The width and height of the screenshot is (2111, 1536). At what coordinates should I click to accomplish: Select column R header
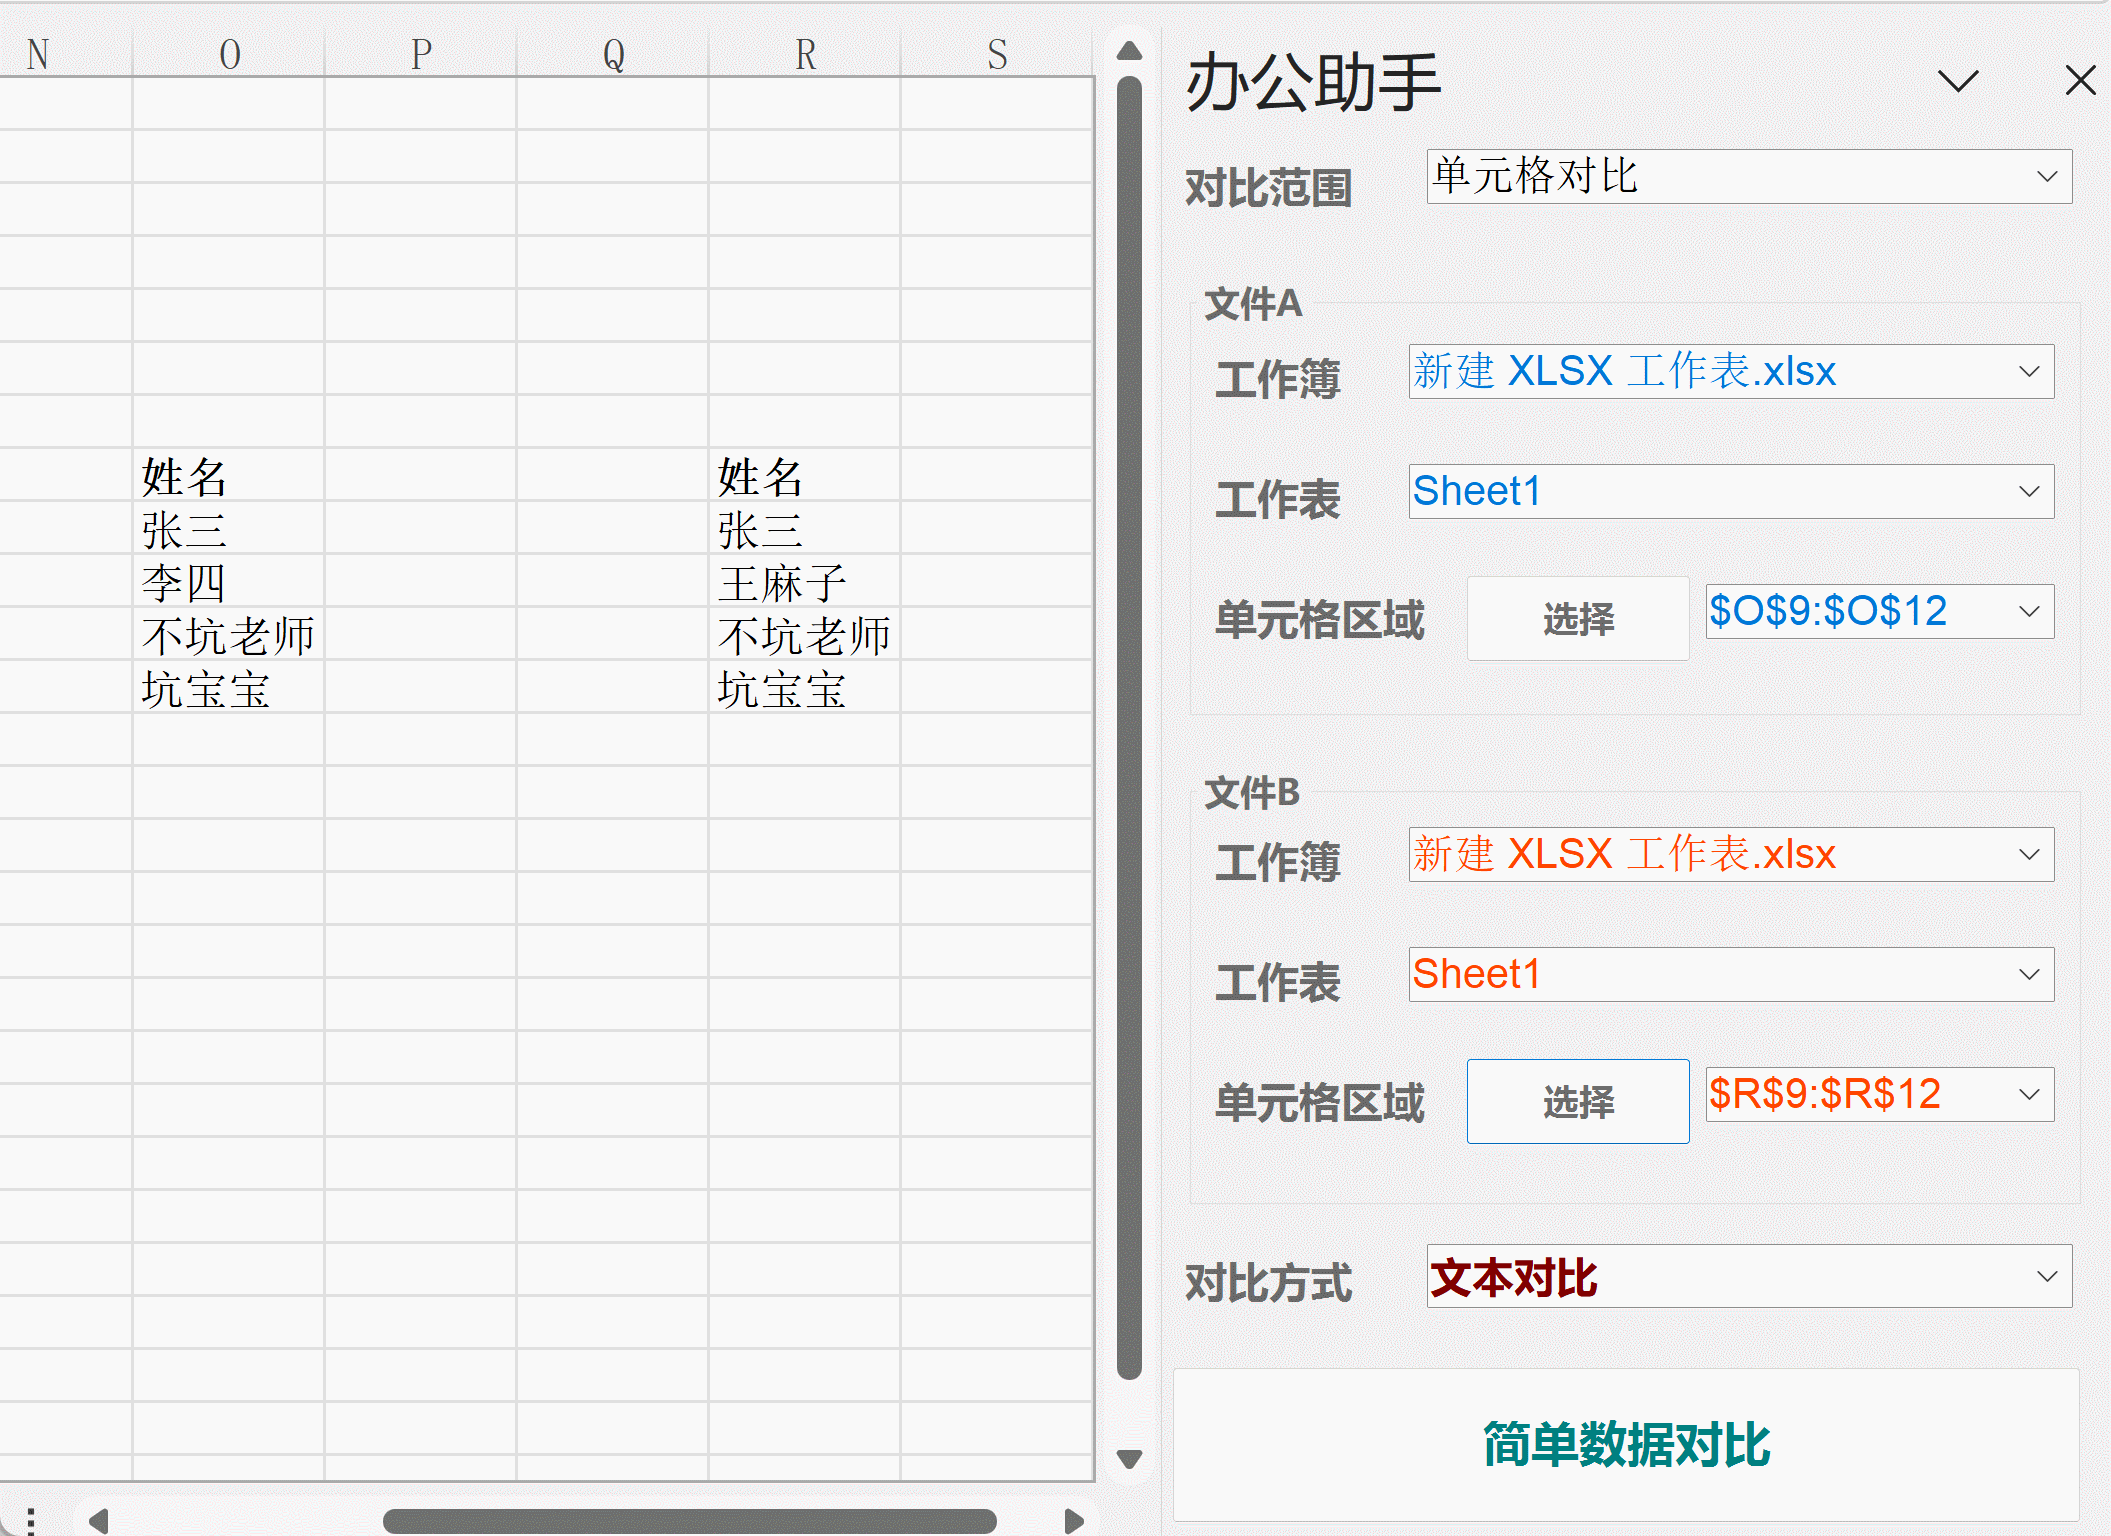[805, 54]
